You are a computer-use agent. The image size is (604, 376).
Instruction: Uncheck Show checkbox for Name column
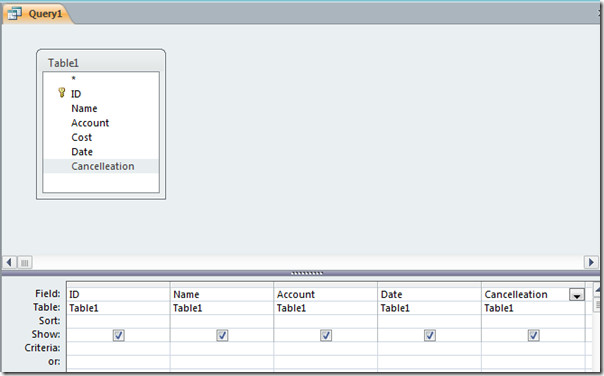(x=222, y=335)
